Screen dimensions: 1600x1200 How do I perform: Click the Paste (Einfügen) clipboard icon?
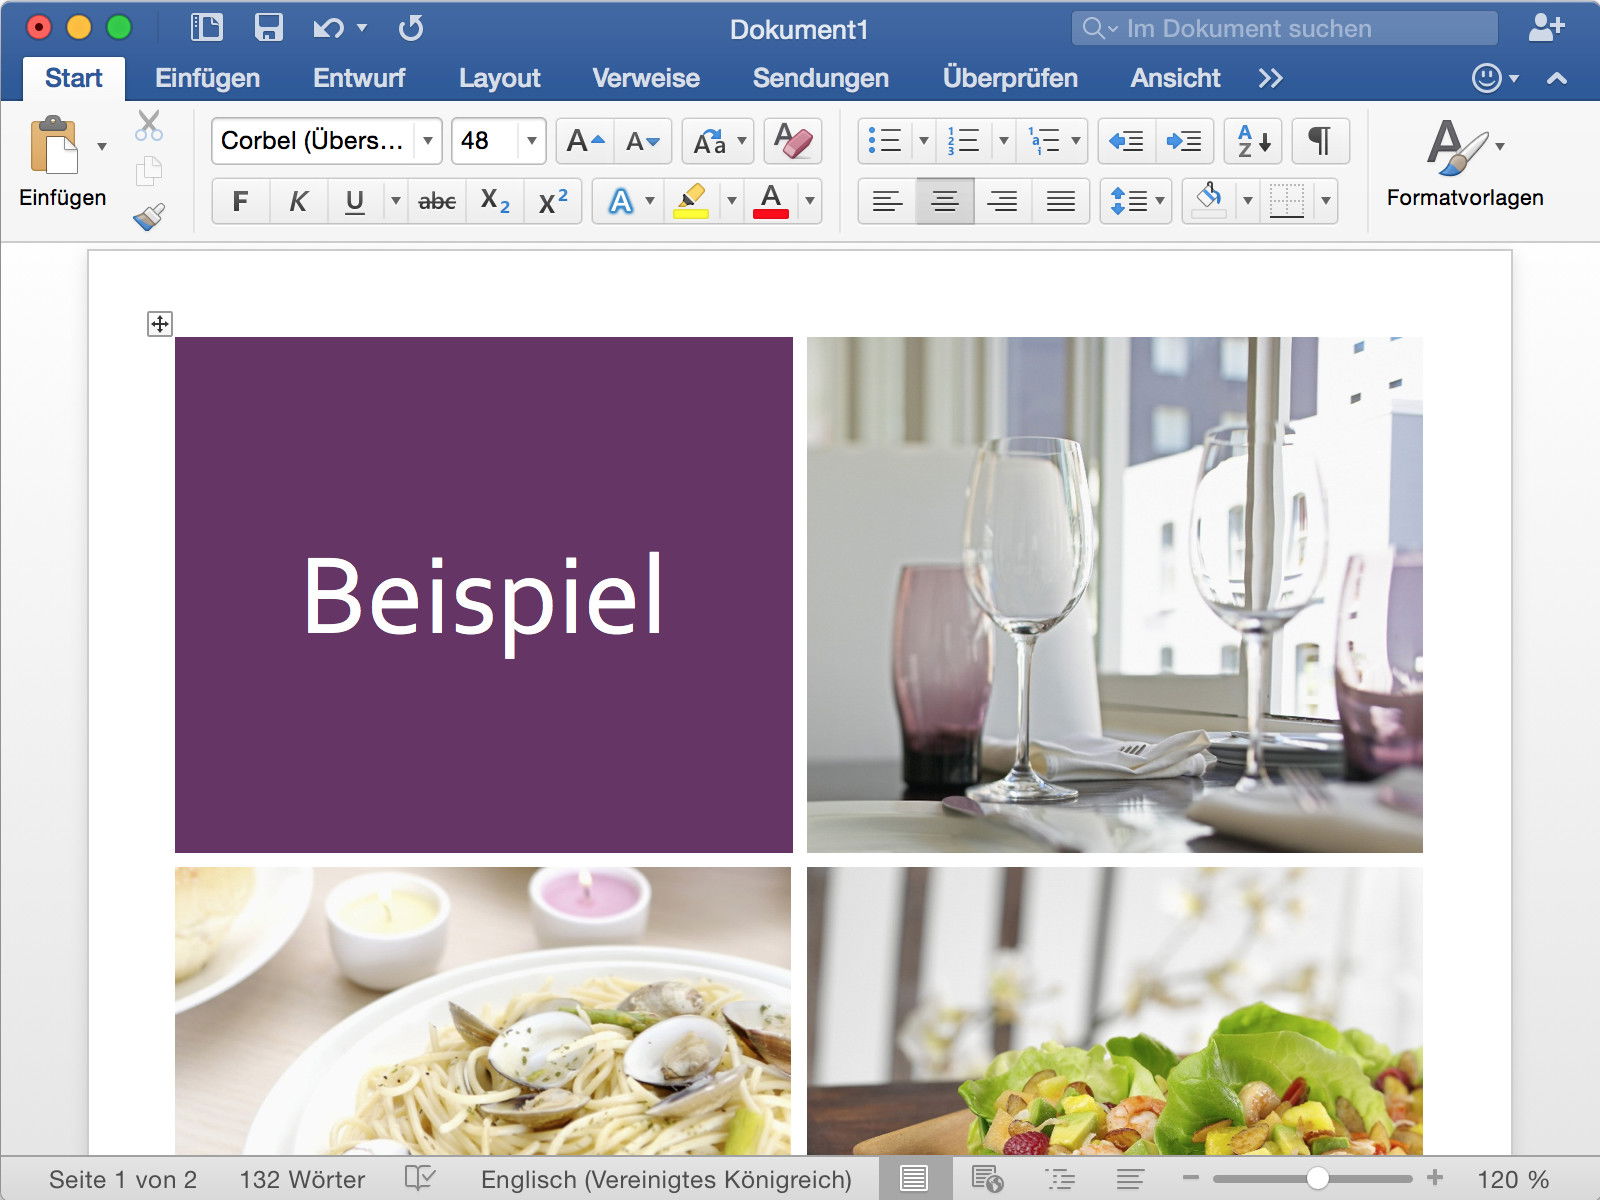(x=54, y=145)
